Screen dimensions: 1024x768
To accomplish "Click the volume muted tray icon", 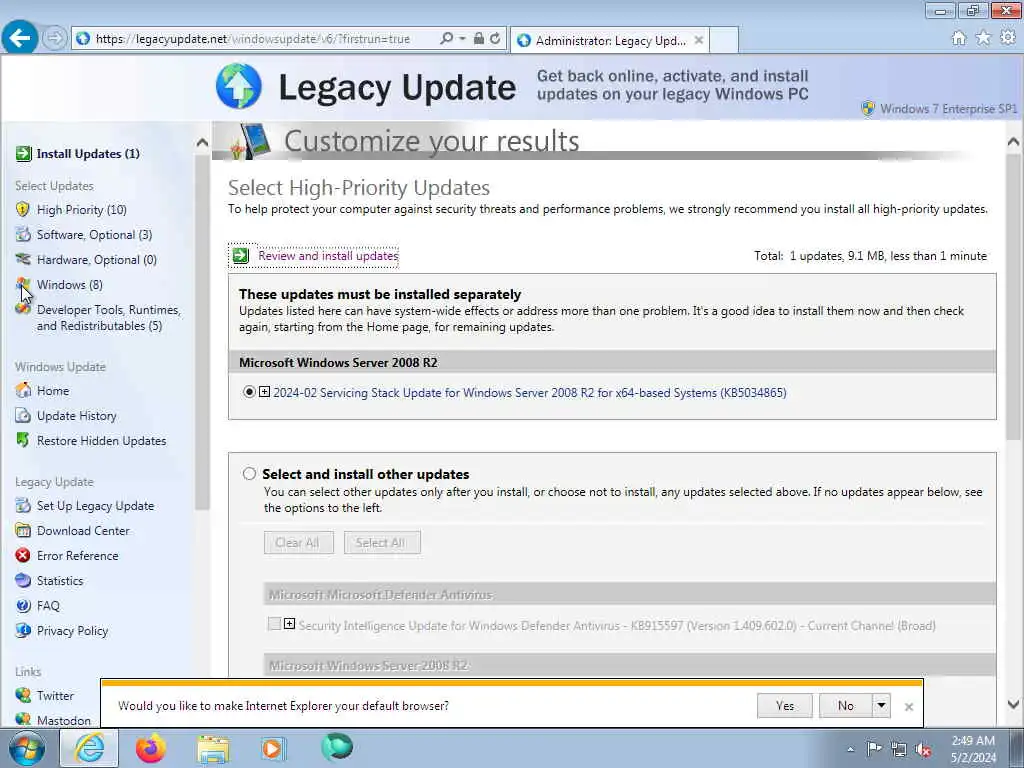I will (x=923, y=749).
